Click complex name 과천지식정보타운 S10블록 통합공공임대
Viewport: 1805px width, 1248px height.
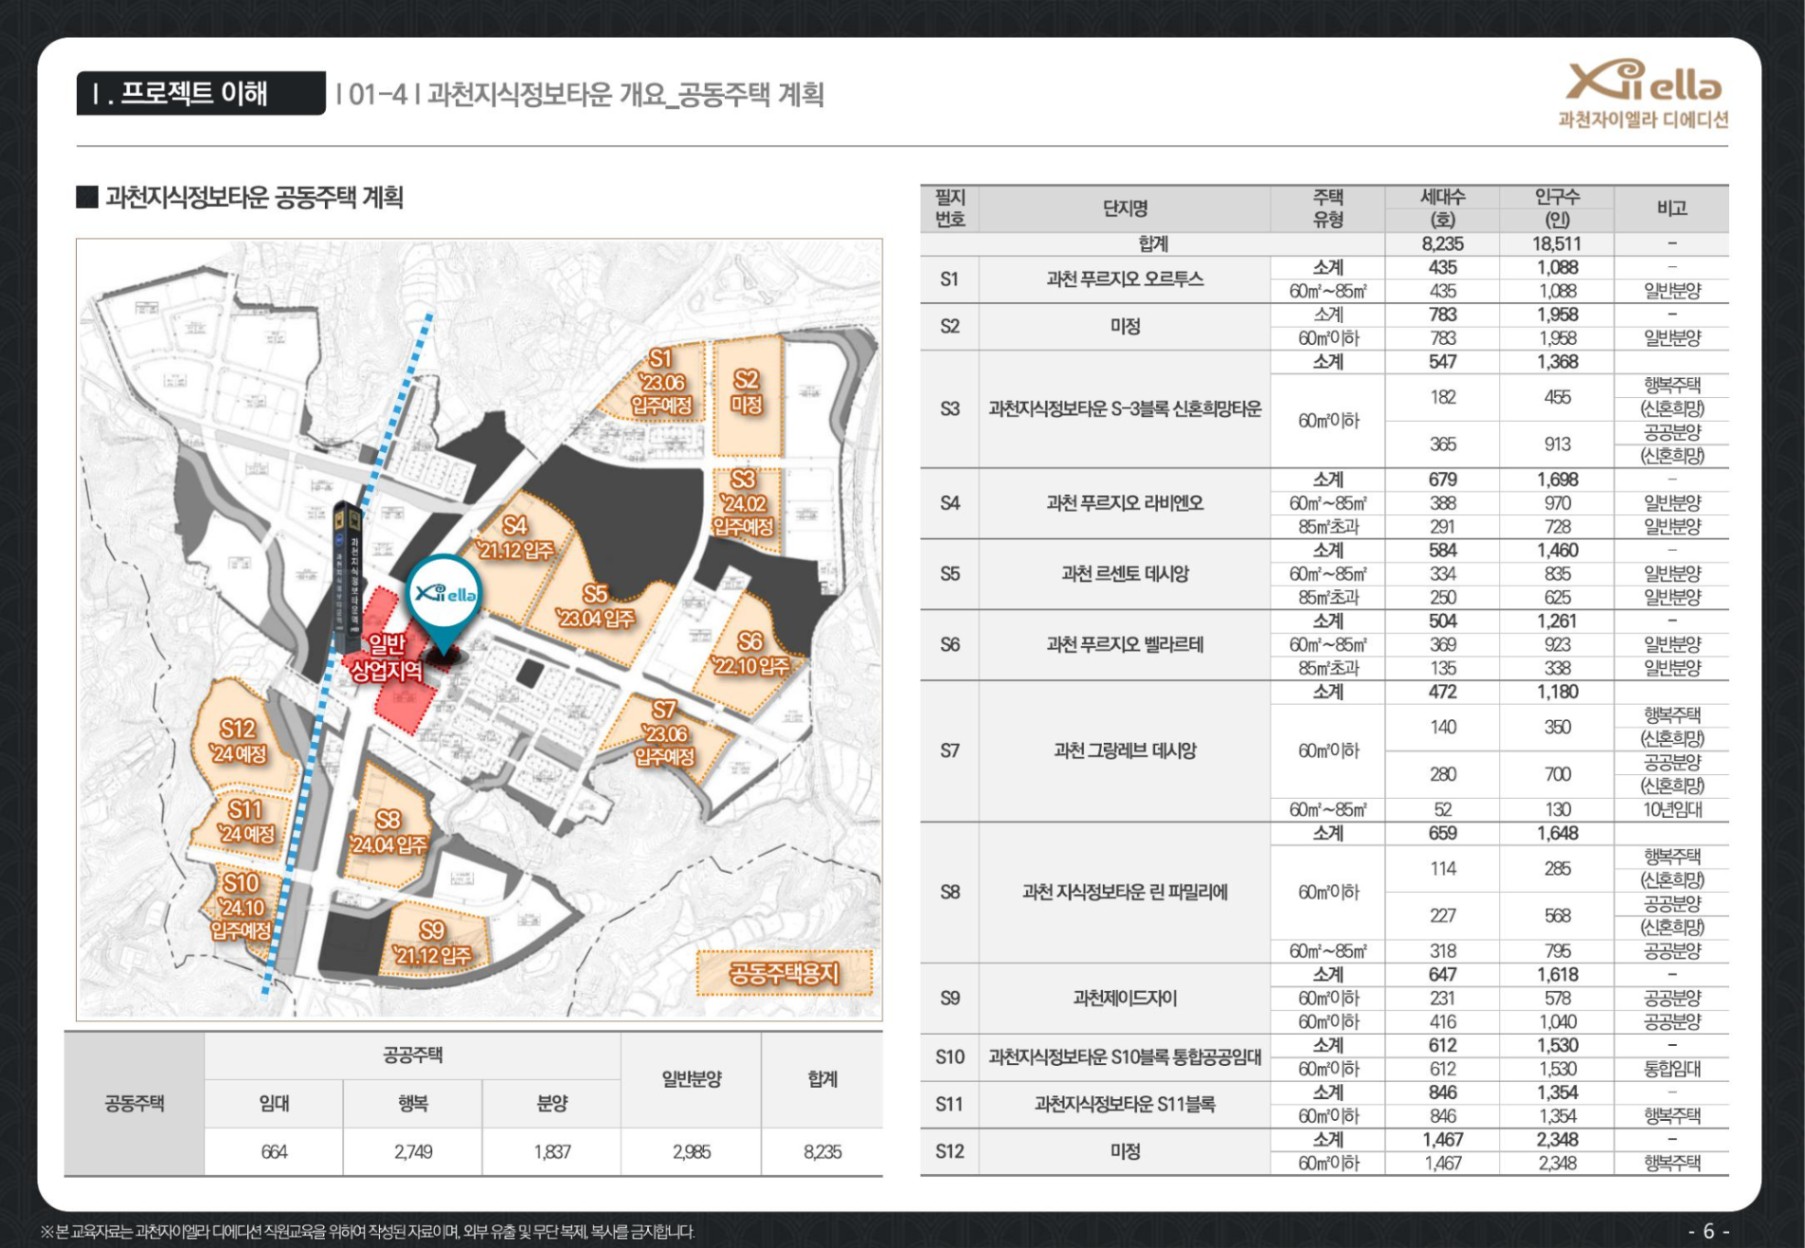pyautogui.click(x=1125, y=1057)
